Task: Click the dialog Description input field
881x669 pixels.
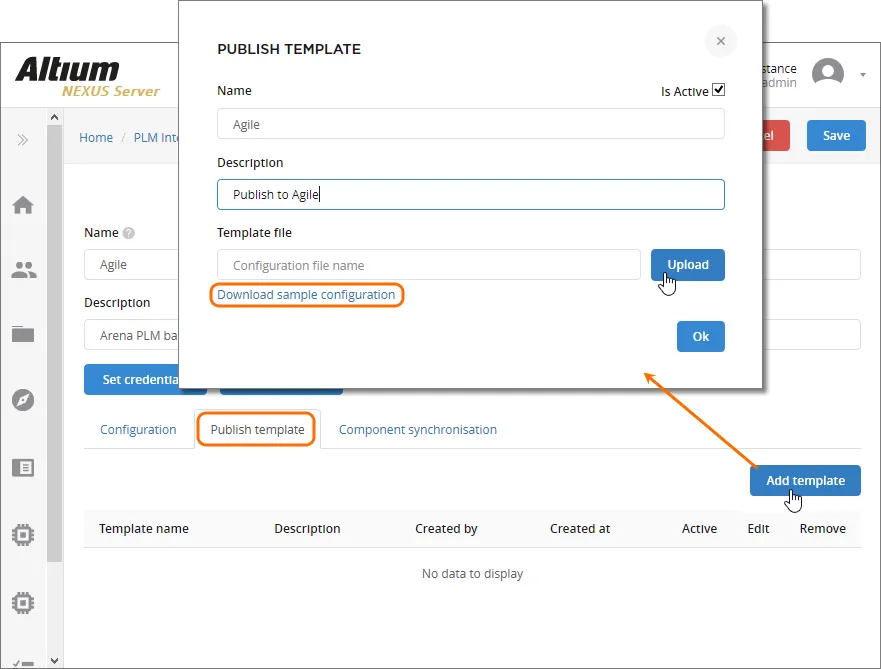Action: 470,194
